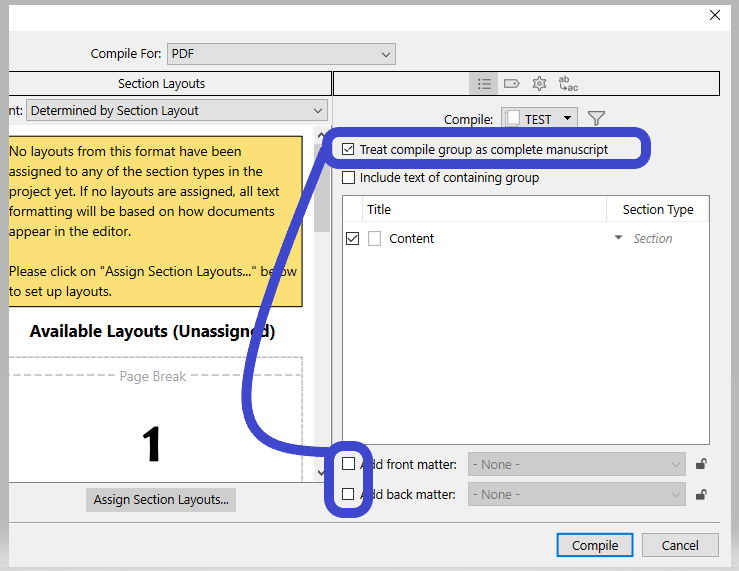Close the compile dialog window

[714, 15]
